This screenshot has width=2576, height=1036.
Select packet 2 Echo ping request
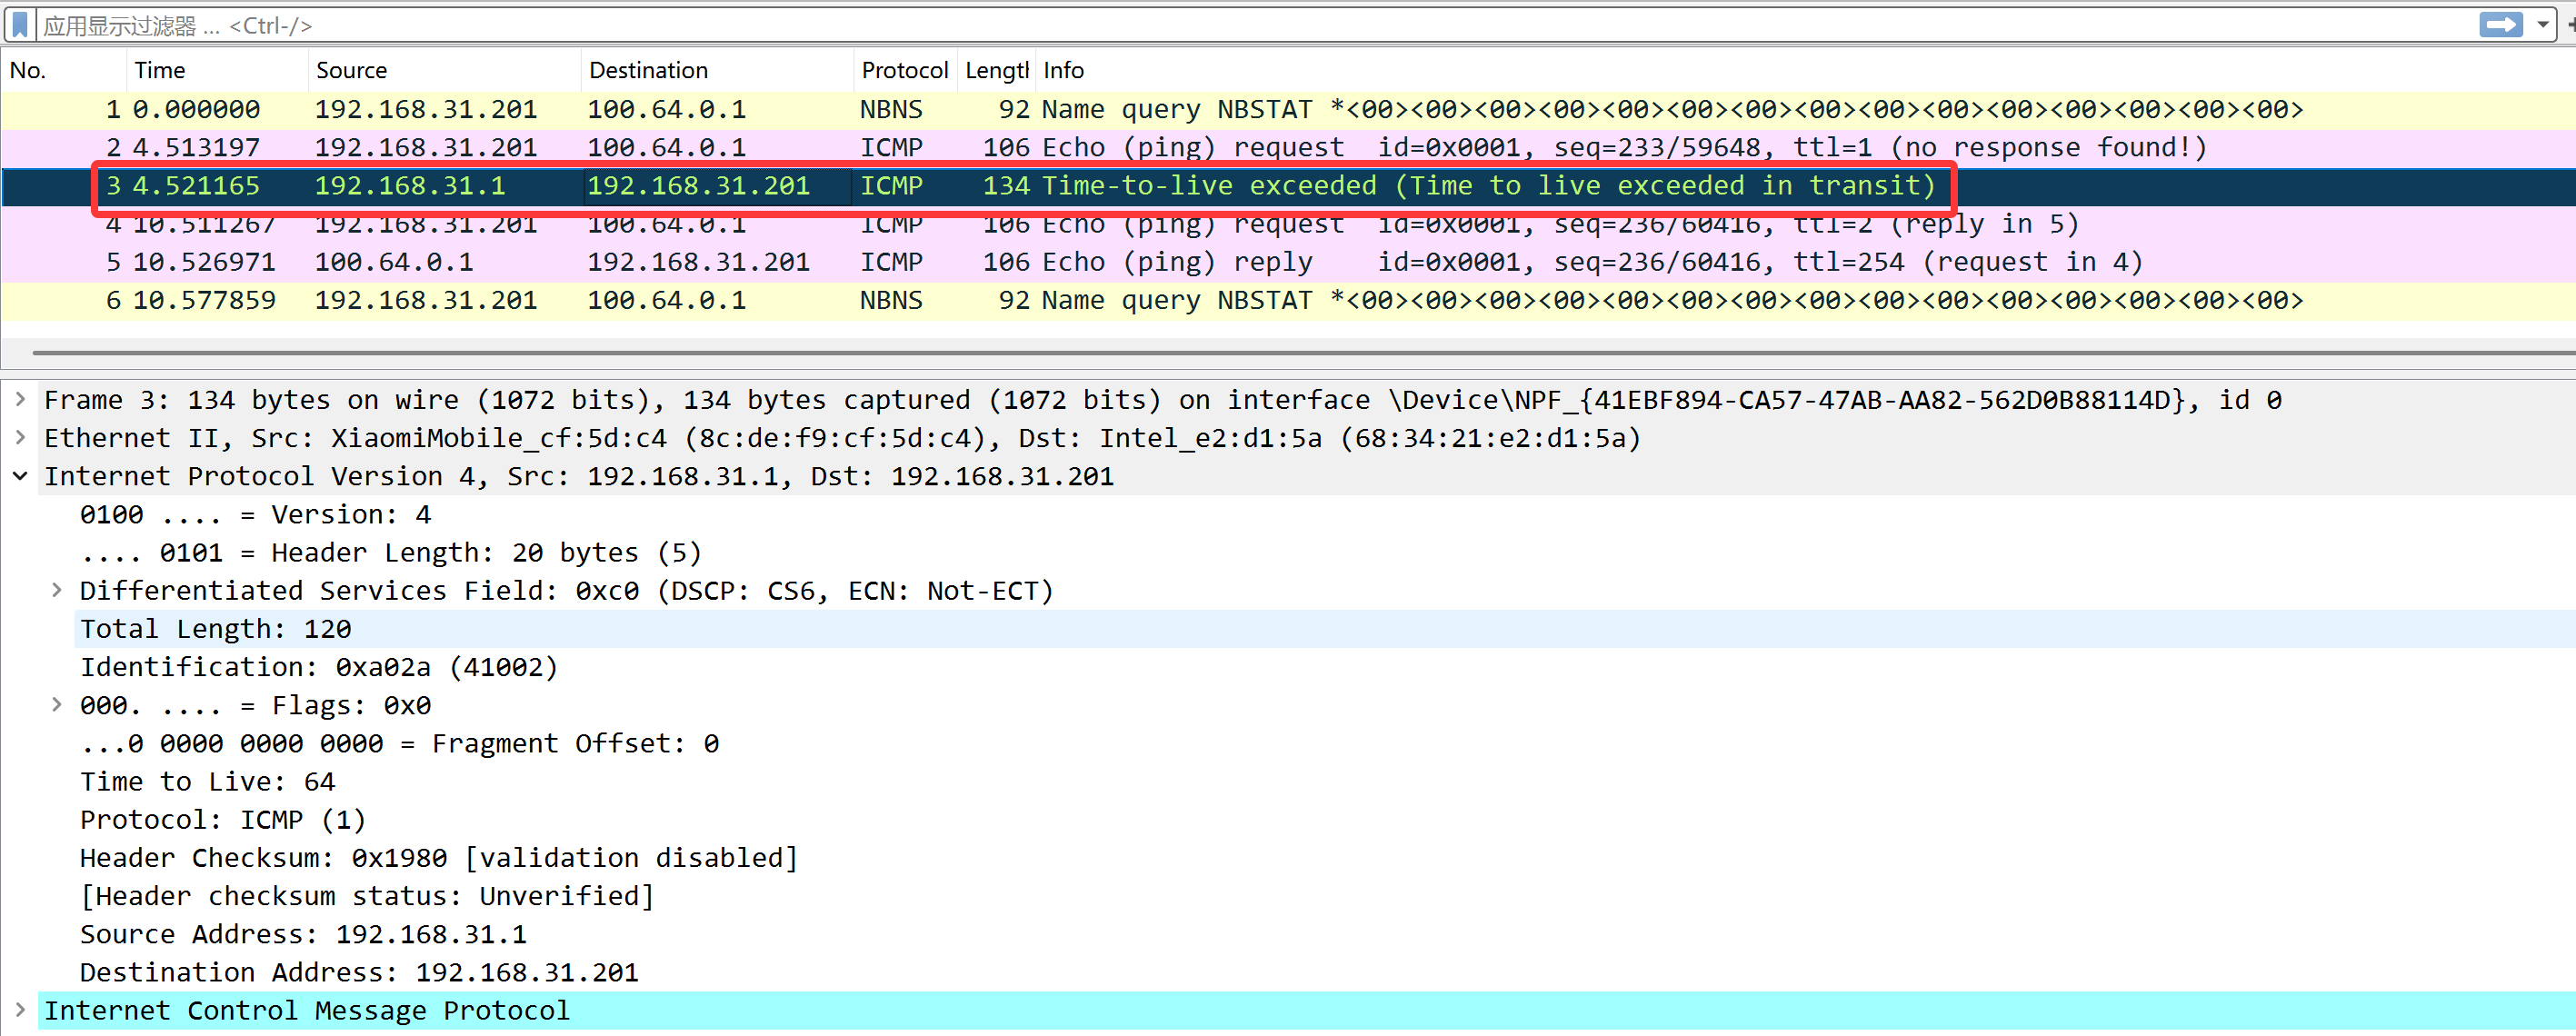[x=1200, y=147]
